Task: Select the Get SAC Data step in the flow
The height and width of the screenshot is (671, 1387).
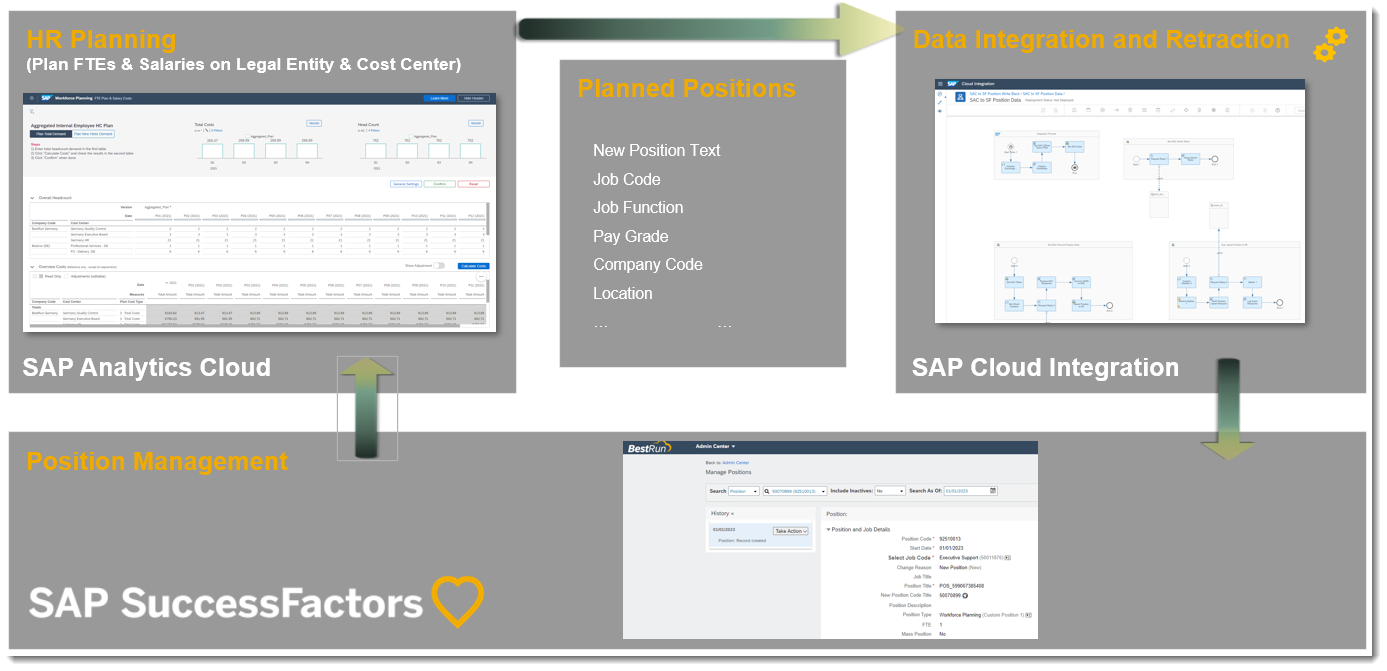Action: [x=1075, y=147]
